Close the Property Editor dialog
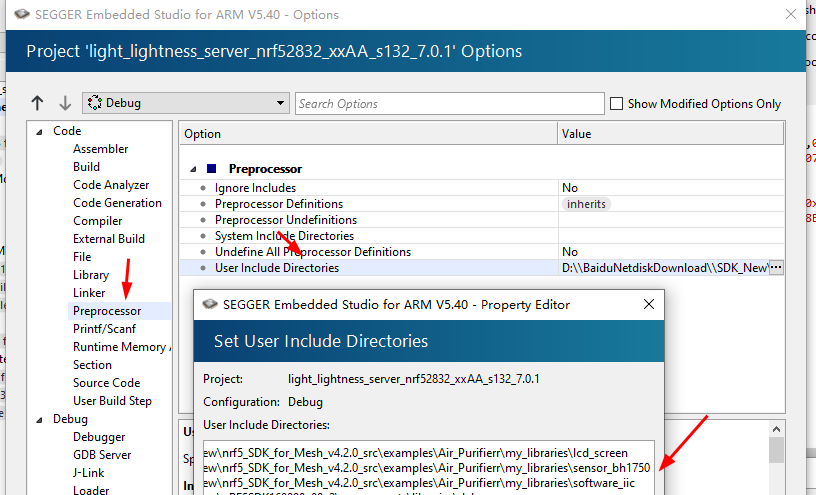The height and width of the screenshot is (495, 816). (649, 304)
